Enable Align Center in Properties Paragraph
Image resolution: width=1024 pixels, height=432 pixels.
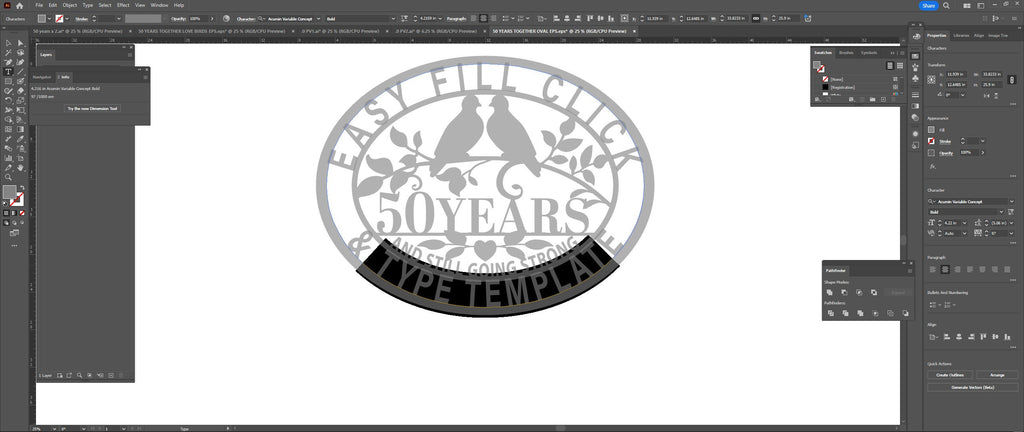pyautogui.click(x=945, y=270)
